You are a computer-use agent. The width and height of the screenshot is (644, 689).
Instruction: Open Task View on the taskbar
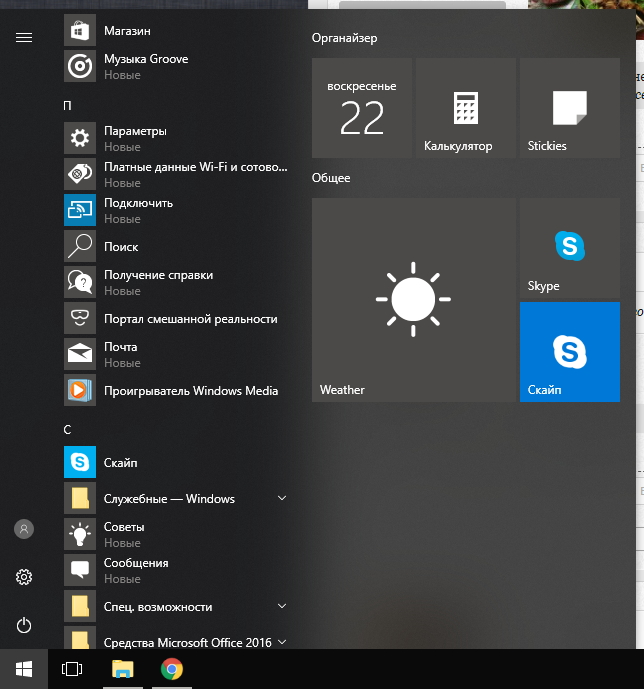[72, 669]
